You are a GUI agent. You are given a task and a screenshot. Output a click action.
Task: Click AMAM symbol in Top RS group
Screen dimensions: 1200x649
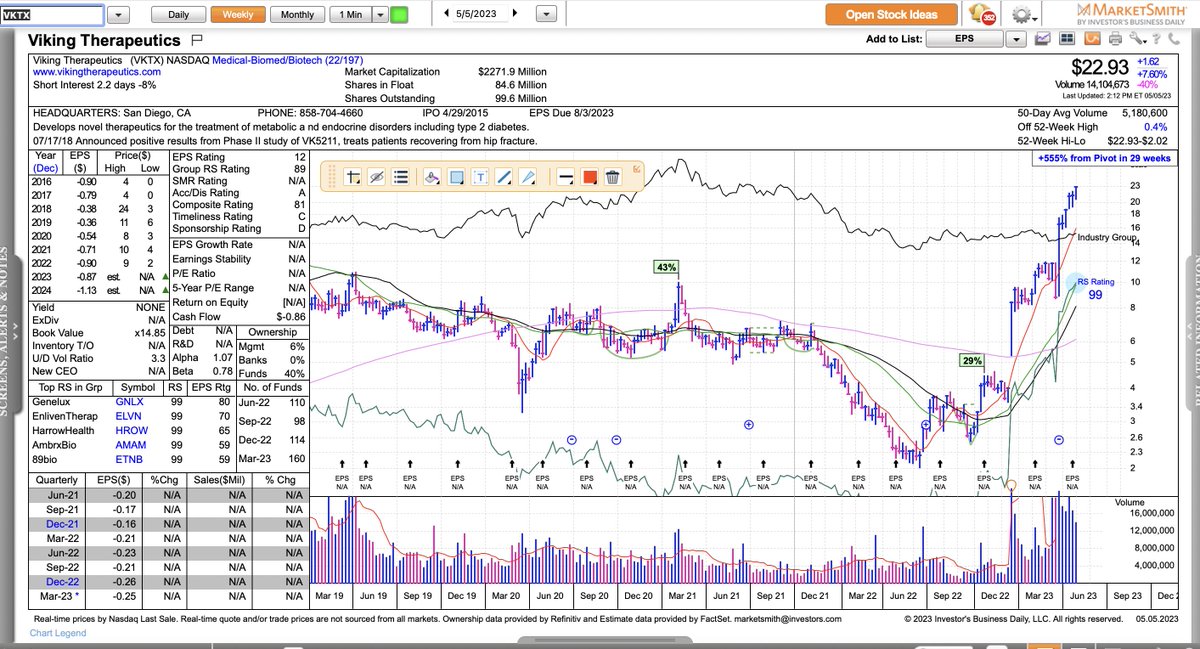[x=131, y=445]
